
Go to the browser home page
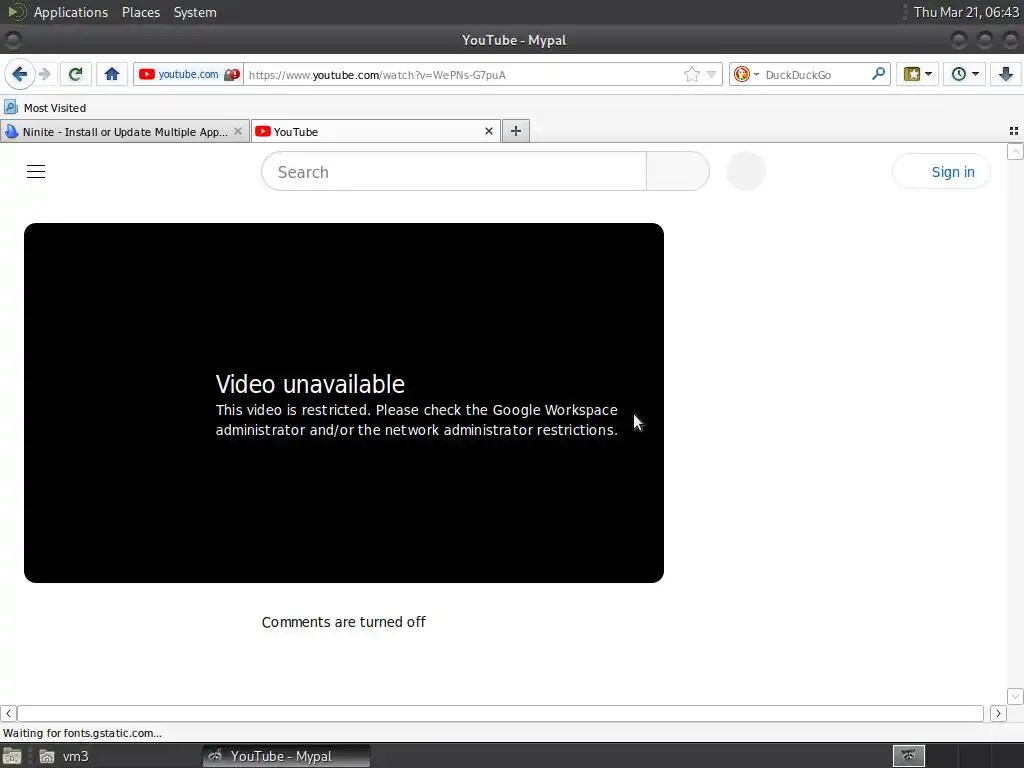(112, 74)
